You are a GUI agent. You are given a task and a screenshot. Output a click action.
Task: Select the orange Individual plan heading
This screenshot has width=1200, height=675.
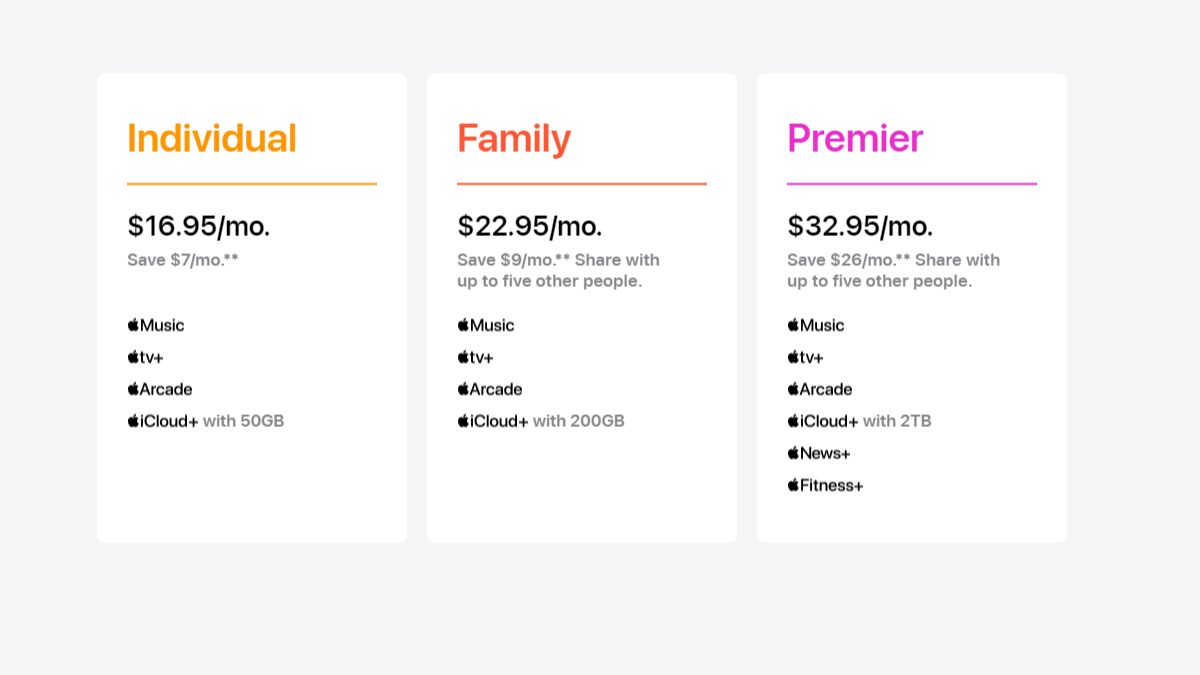212,138
